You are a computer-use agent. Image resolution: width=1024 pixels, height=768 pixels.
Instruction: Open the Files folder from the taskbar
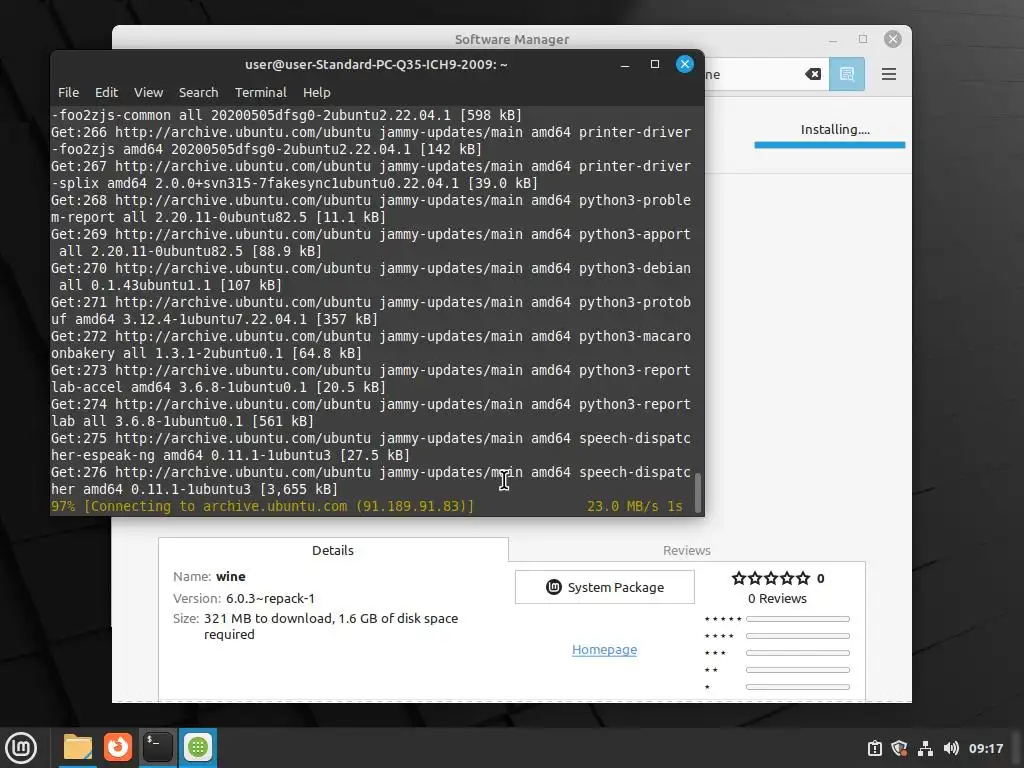(x=78, y=747)
